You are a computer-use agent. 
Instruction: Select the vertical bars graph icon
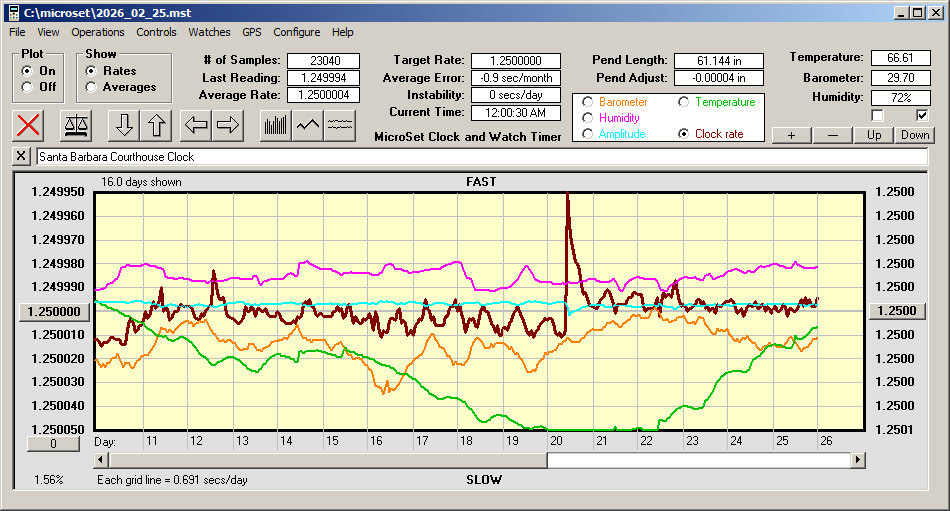[275, 125]
